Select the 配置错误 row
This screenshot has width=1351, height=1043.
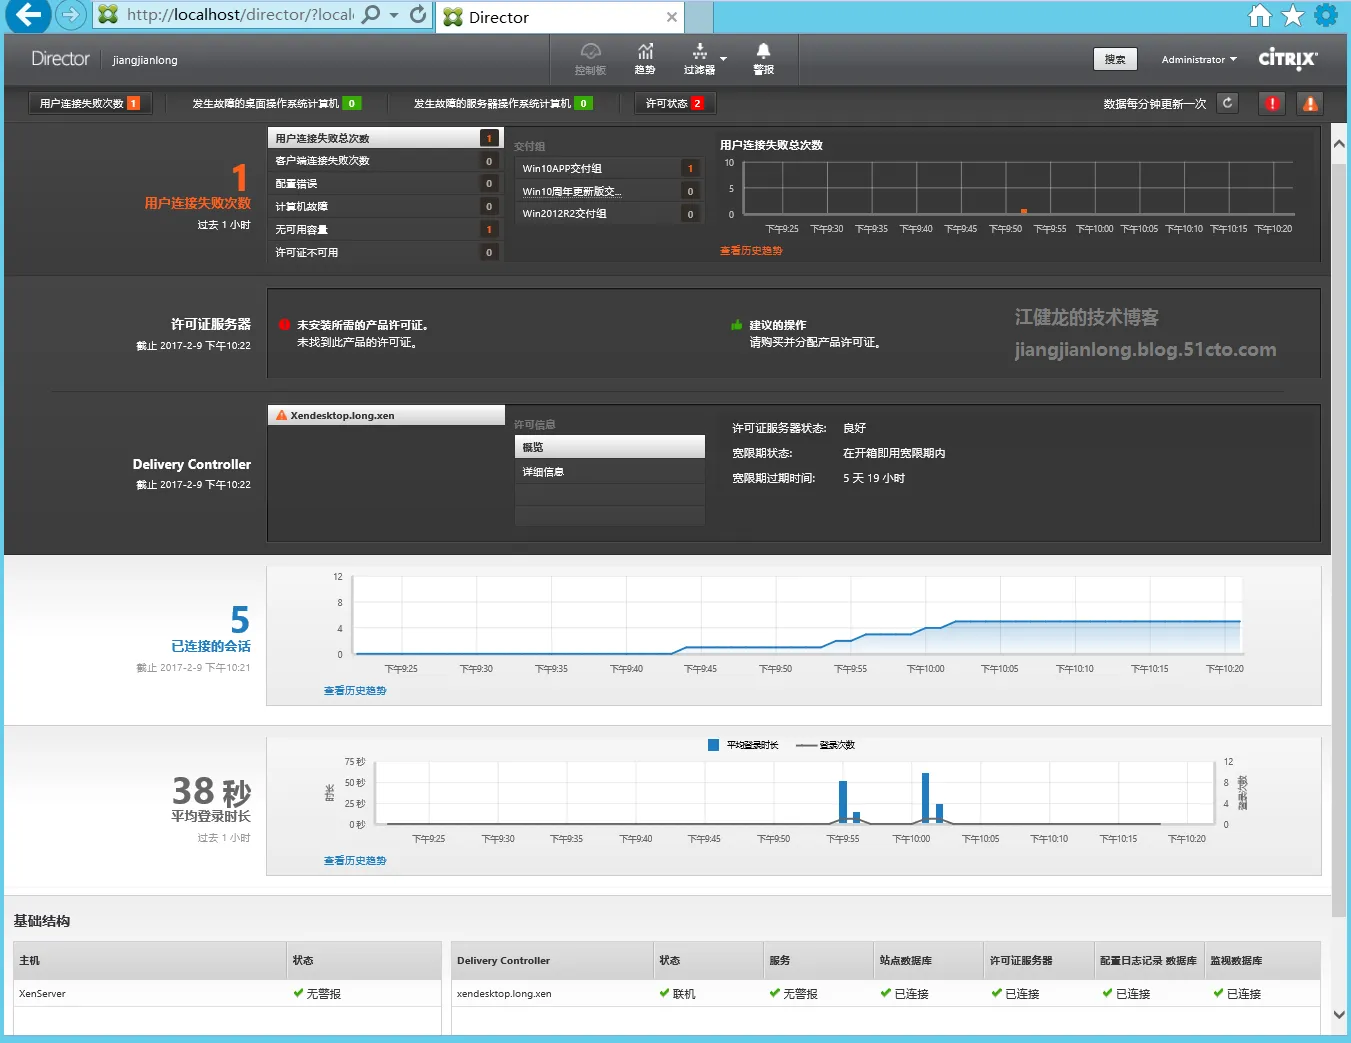(x=385, y=183)
